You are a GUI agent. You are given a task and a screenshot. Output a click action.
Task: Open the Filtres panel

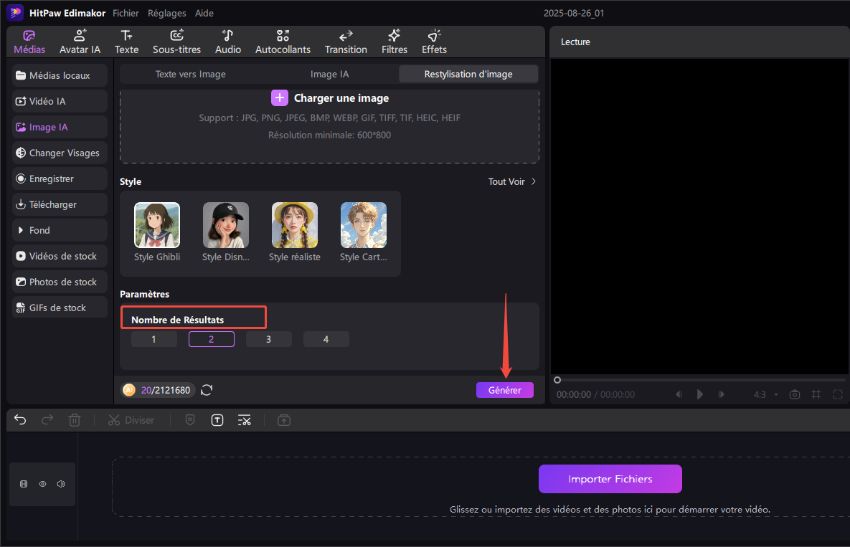(394, 41)
